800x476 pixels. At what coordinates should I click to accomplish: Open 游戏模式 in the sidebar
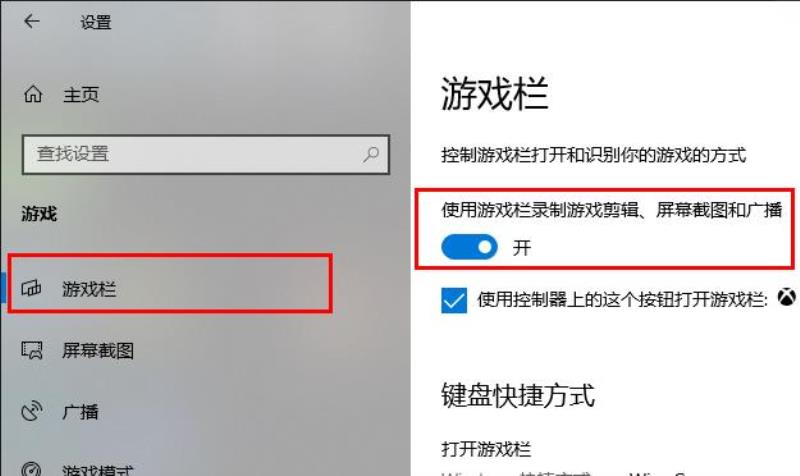click(x=98, y=469)
